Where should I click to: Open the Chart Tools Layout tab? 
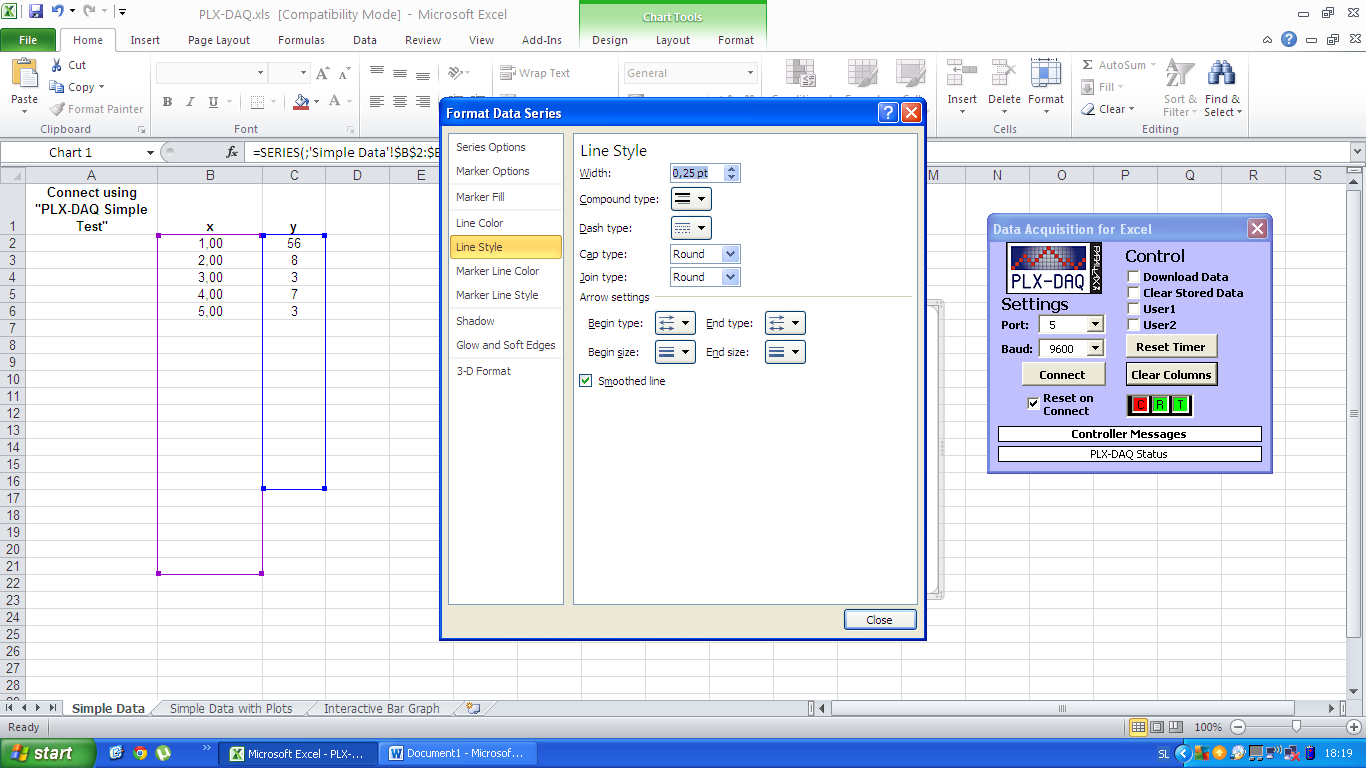pyautogui.click(x=672, y=40)
